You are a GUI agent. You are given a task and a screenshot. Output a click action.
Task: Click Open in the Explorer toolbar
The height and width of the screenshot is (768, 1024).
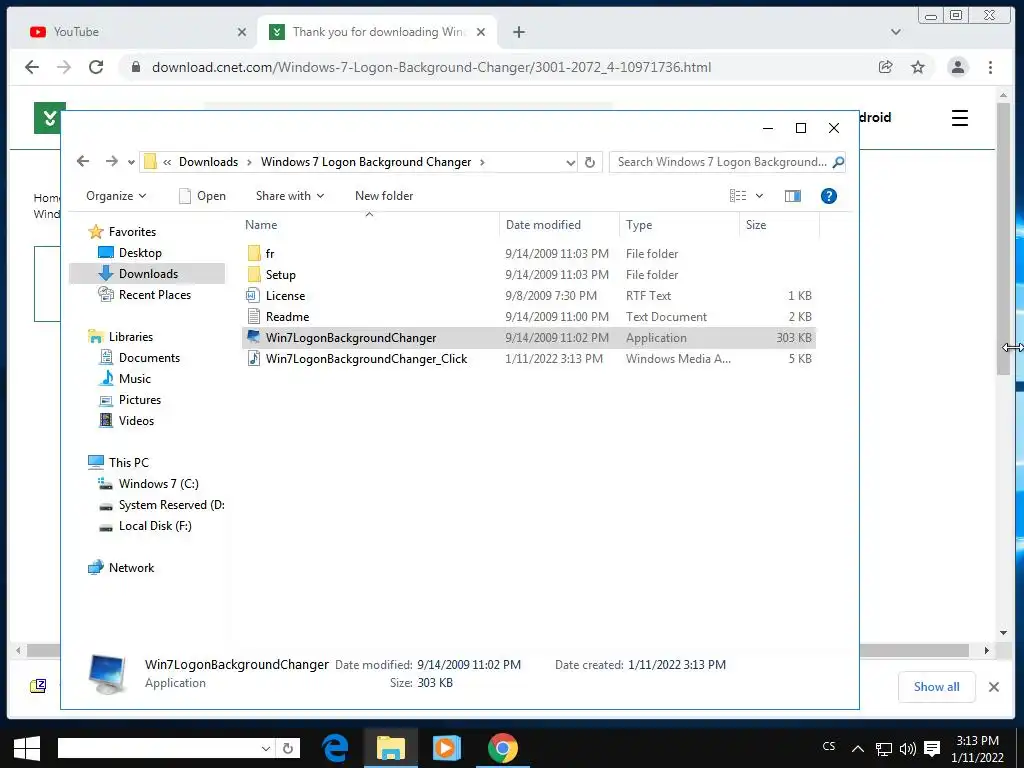pos(202,196)
